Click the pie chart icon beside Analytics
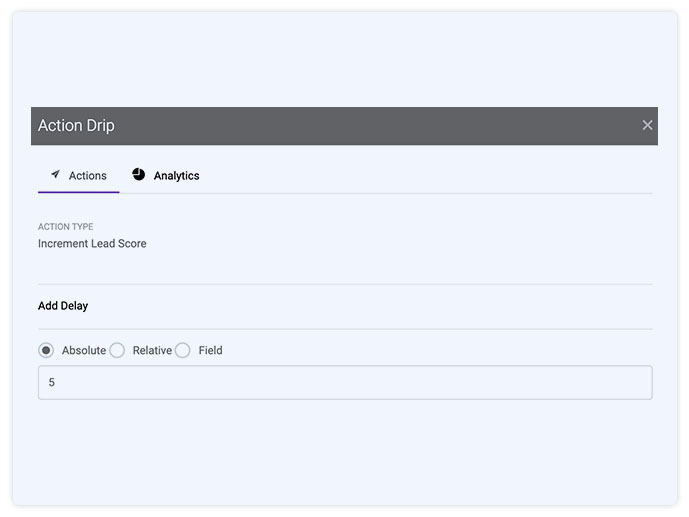Screen dimensions: 689x517 [139, 175]
